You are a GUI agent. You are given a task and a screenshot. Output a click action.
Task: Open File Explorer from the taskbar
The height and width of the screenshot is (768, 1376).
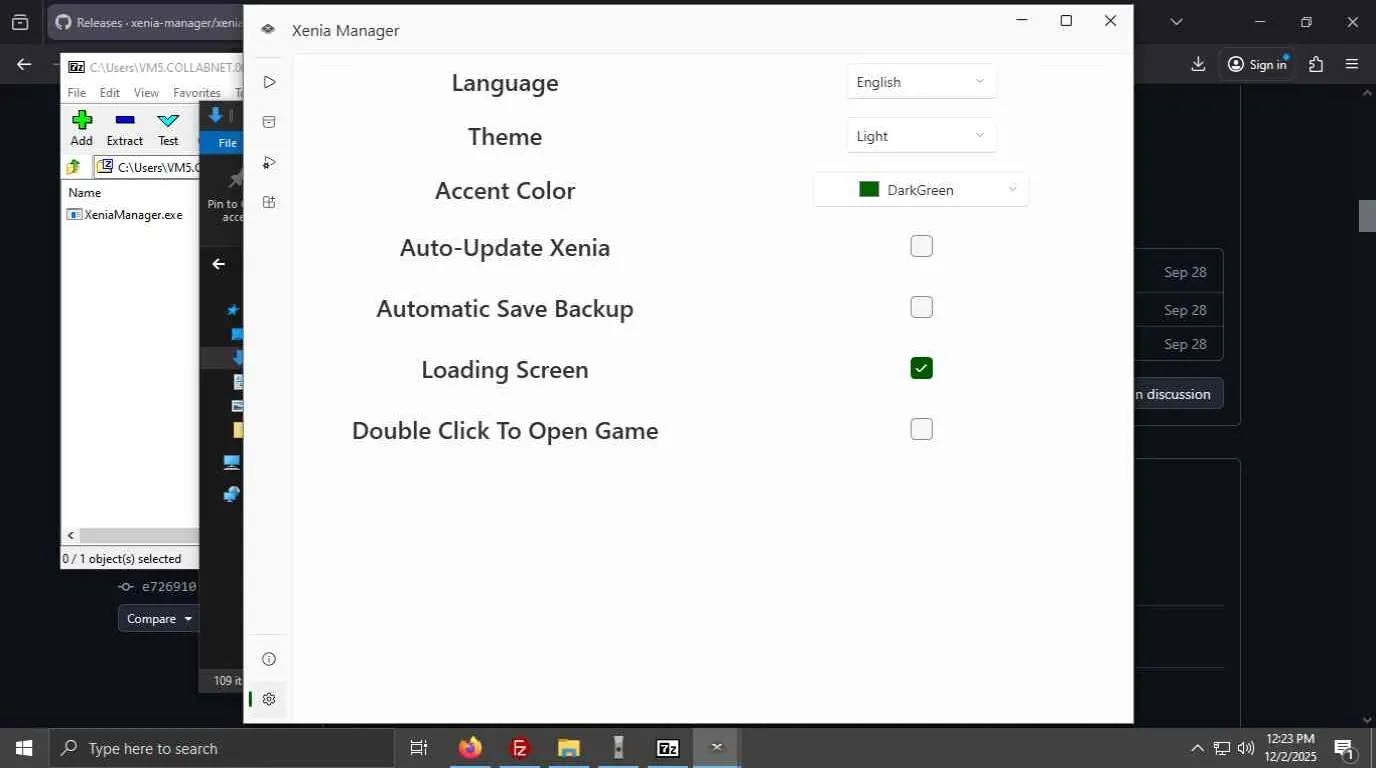[569, 748]
